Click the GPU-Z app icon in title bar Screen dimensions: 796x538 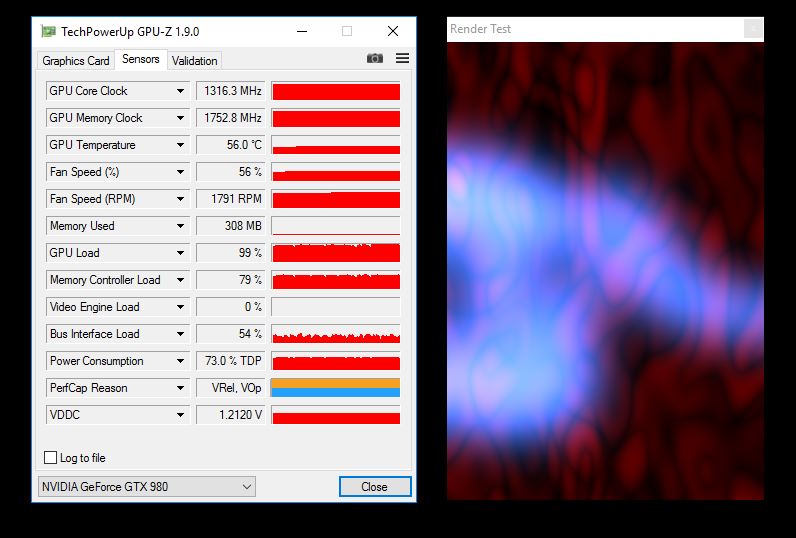(x=48, y=32)
